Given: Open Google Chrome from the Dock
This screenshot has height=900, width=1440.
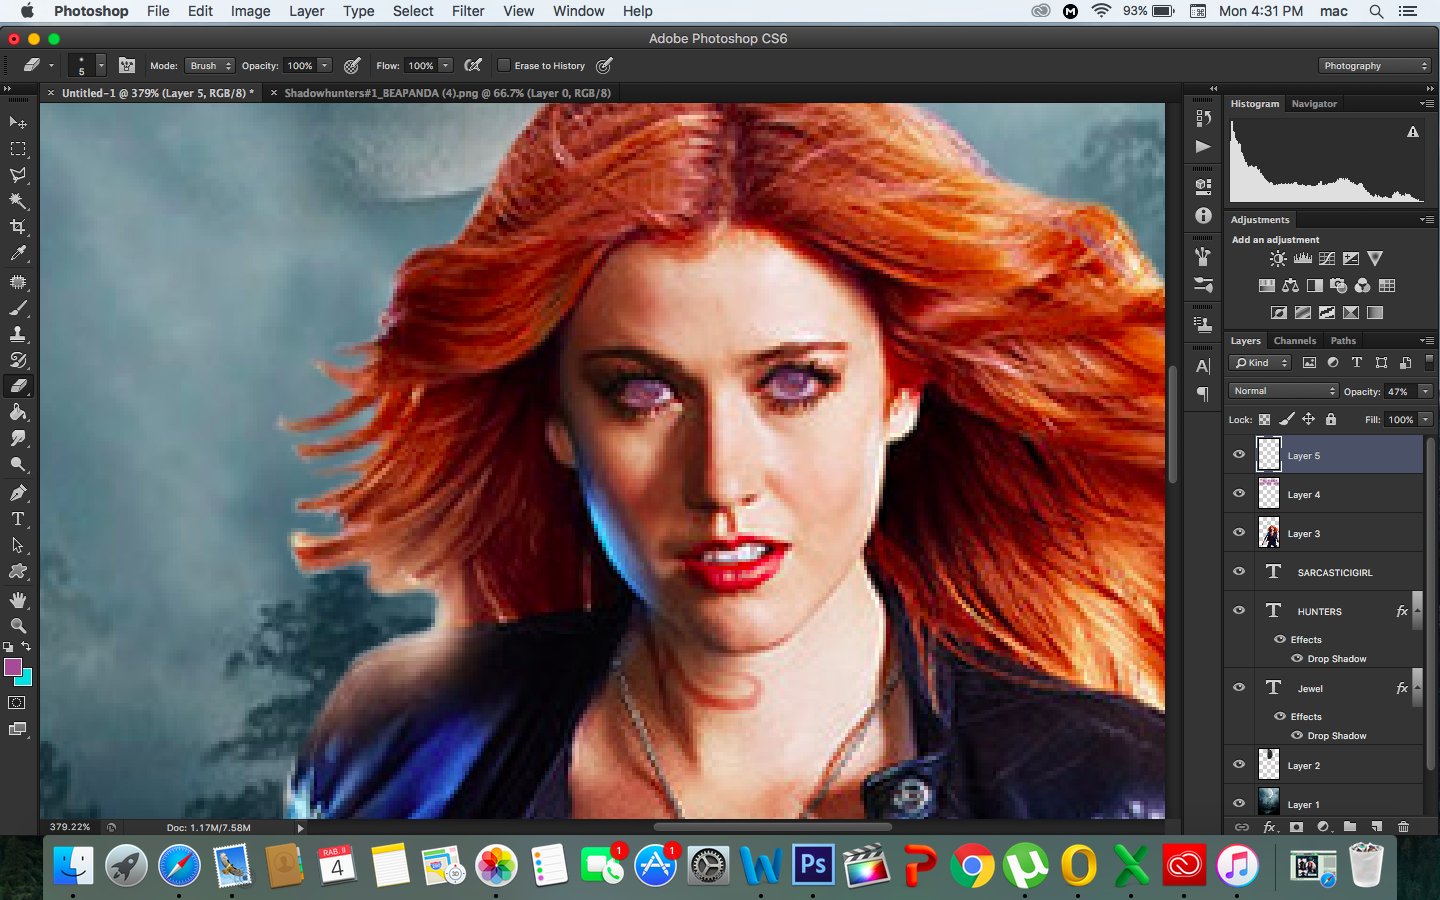Looking at the screenshot, I should tap(972, 865).
